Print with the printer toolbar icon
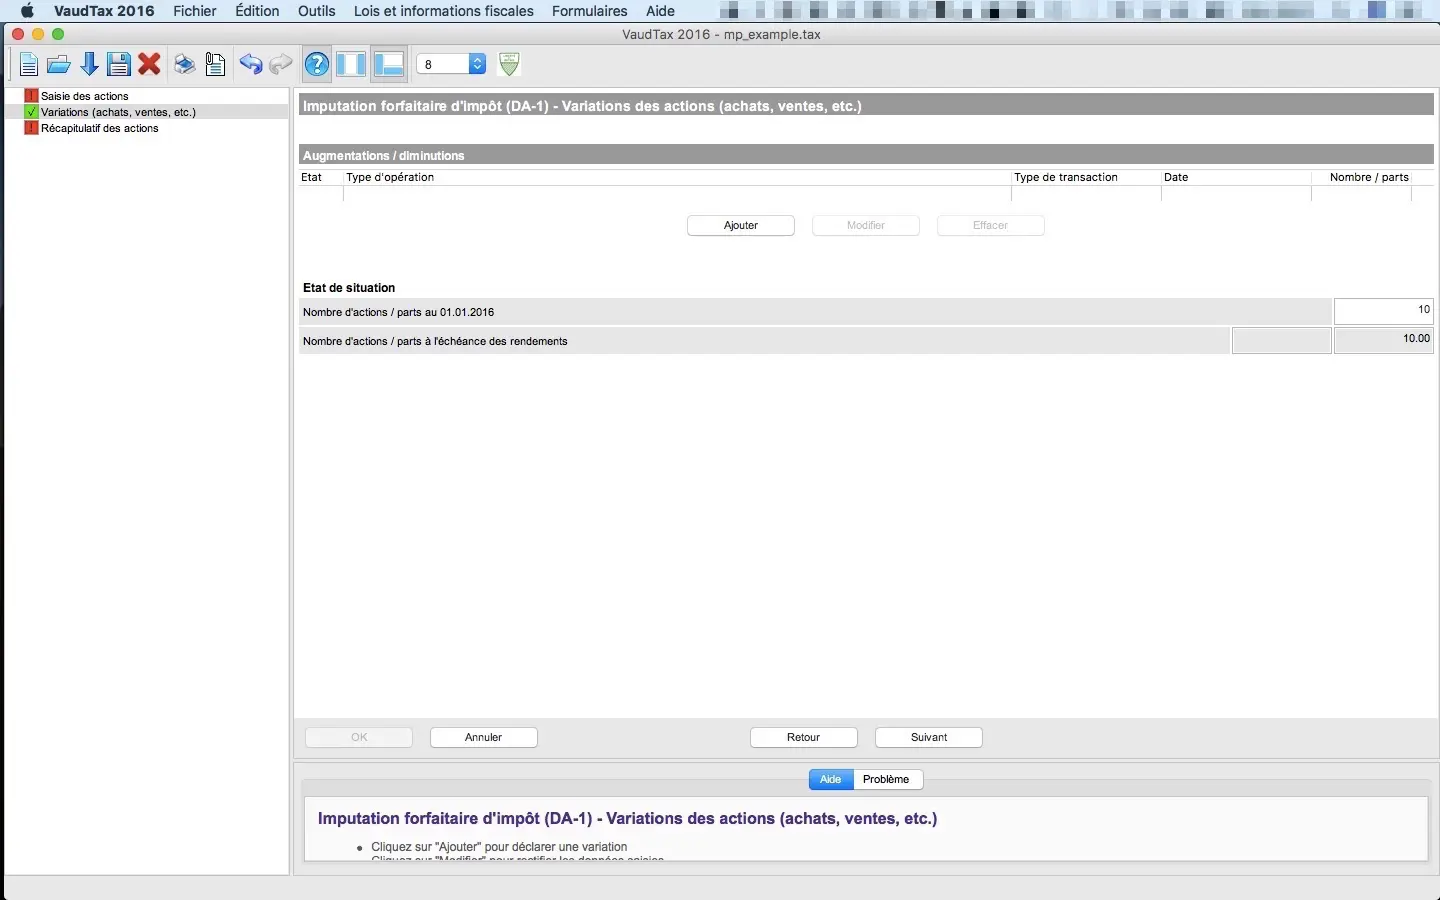1440x900 pixels. coord(184,65)
